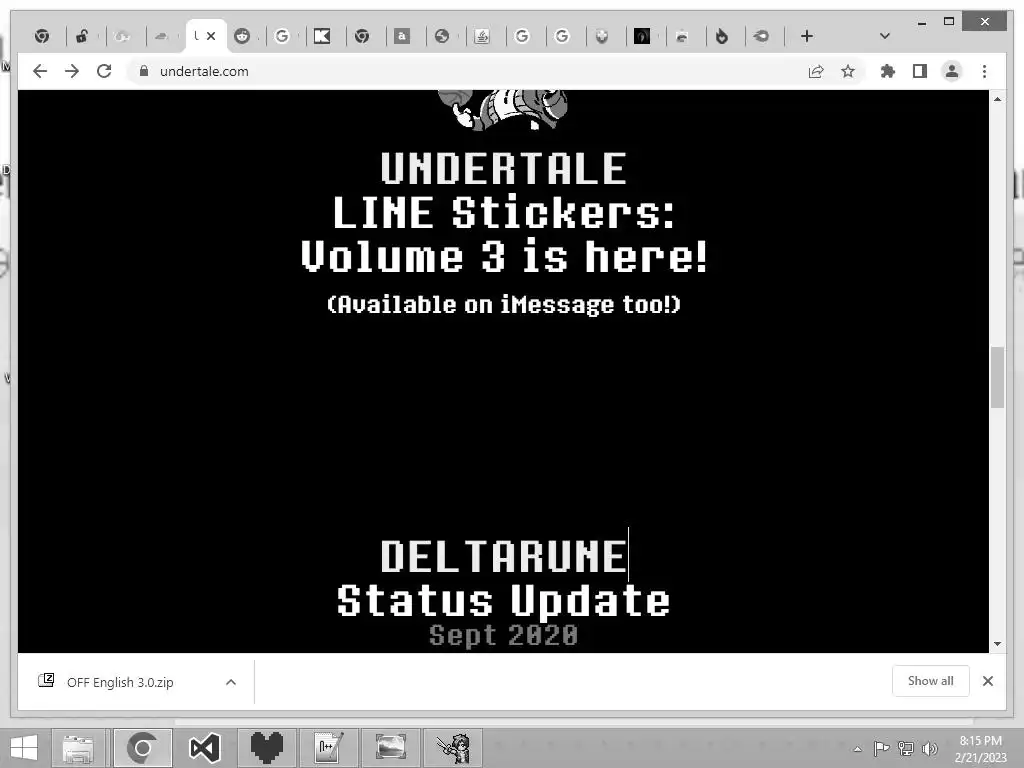Click the 'Sept 2020' date text
Image resolution: width=1024 pixels, height=768 pixels.
point(504,635)
